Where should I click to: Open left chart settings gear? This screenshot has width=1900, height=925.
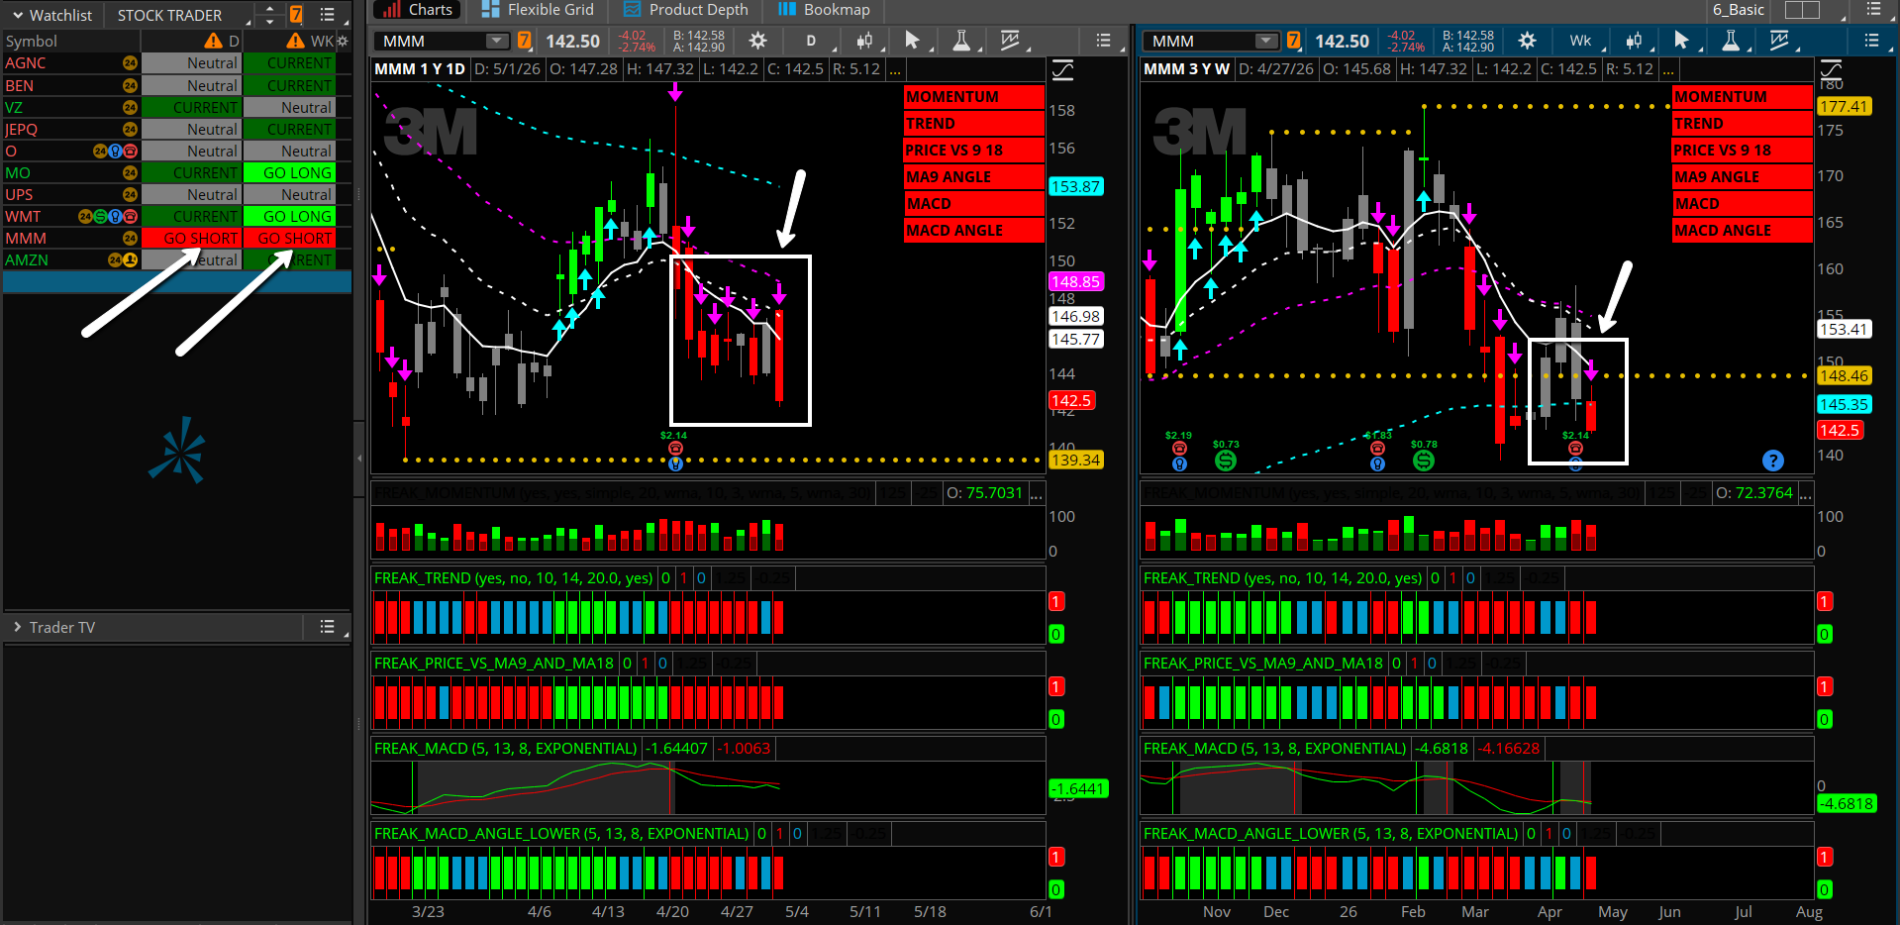(x=758, y=41)
